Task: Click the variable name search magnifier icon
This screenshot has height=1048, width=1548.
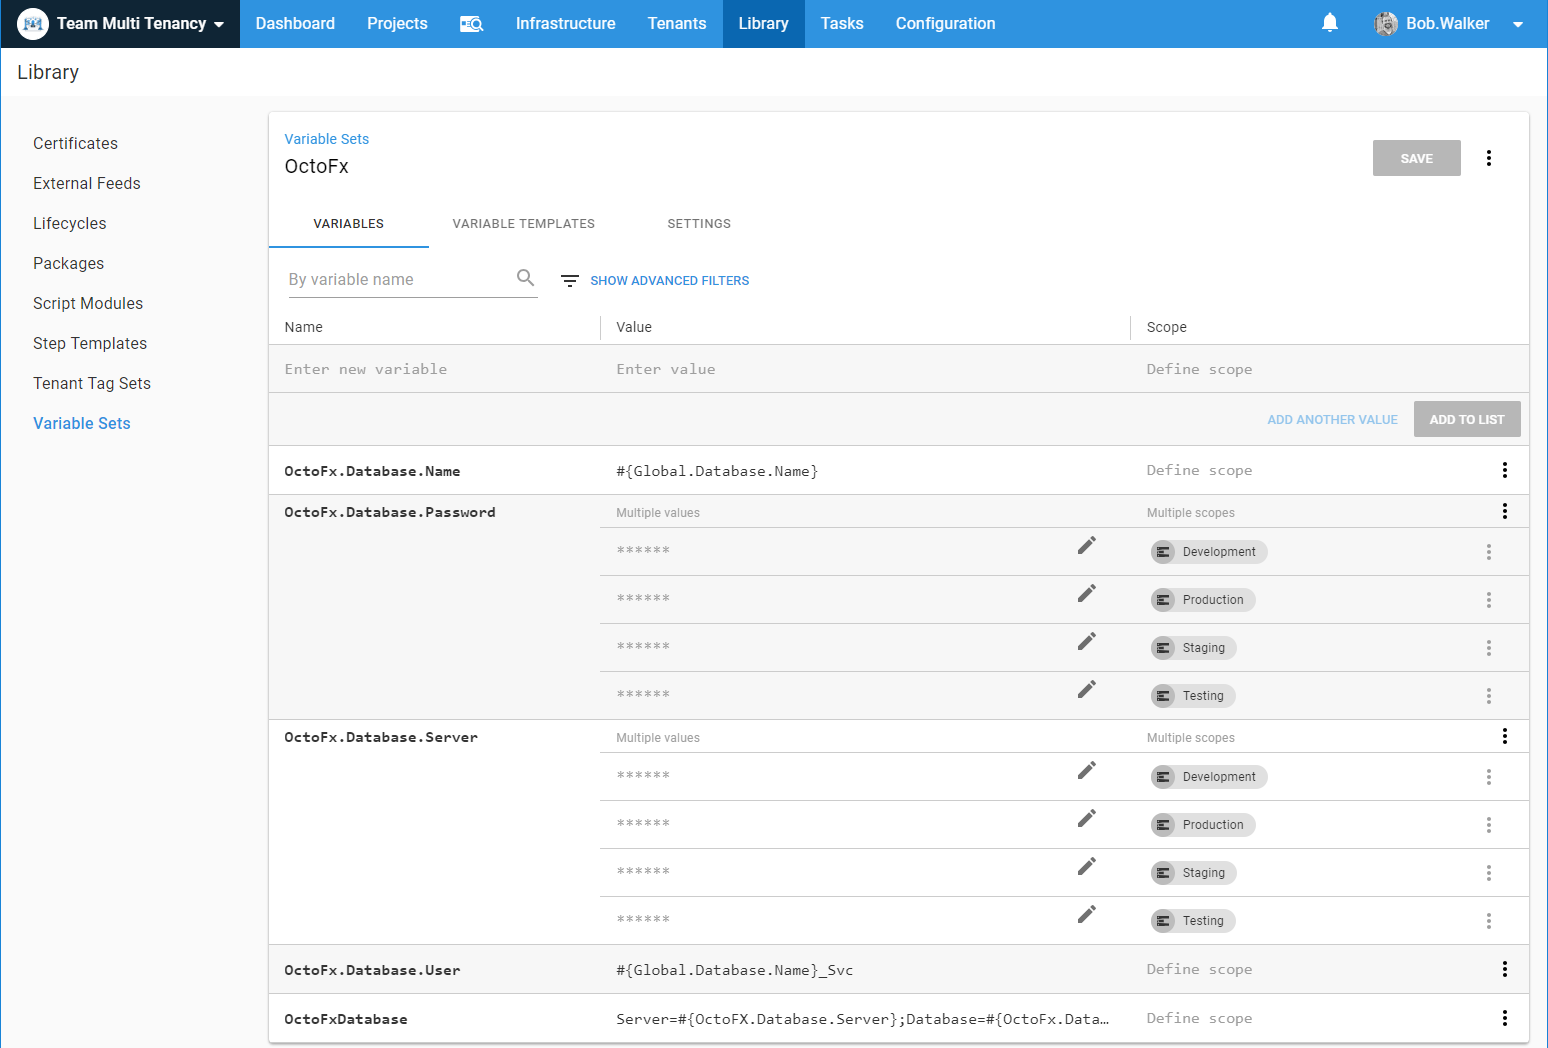Action: point(525,278)
